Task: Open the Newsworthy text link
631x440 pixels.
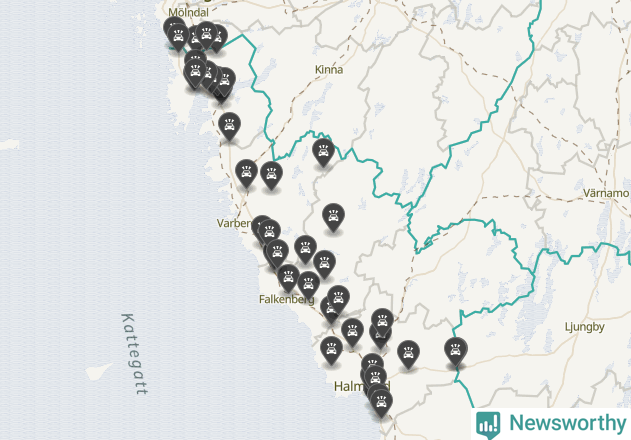Action: coord(567,423)
